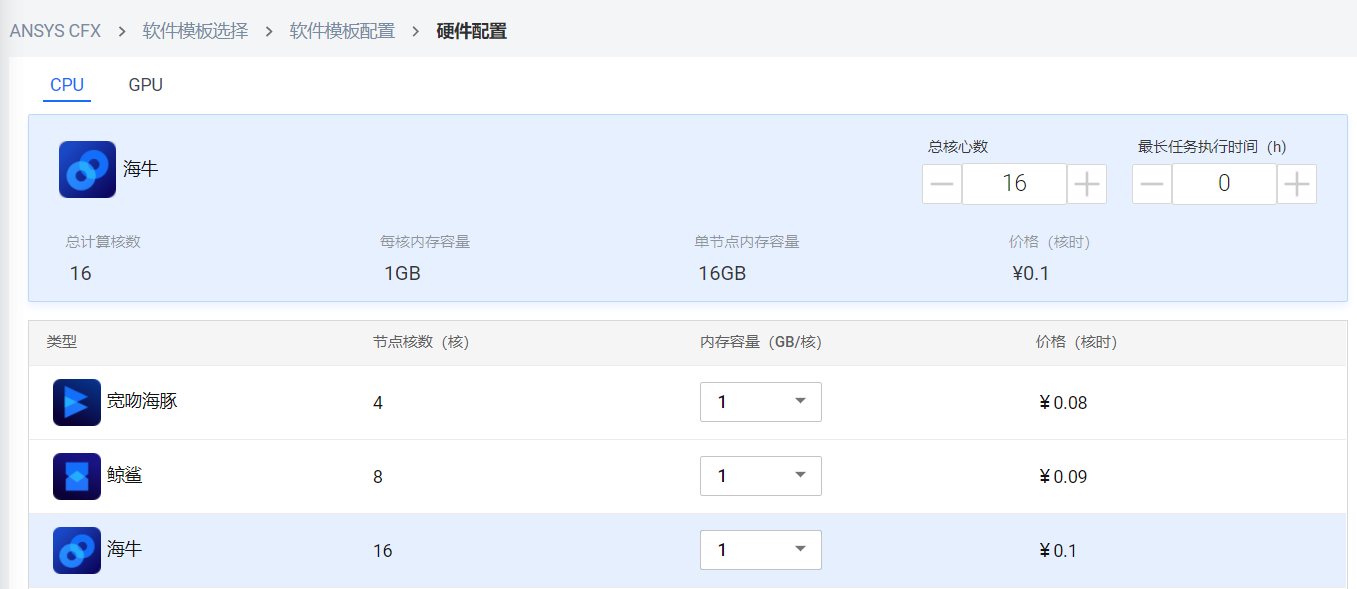Go to ANSYS CFX breadcrumb link

coord(55,31)
